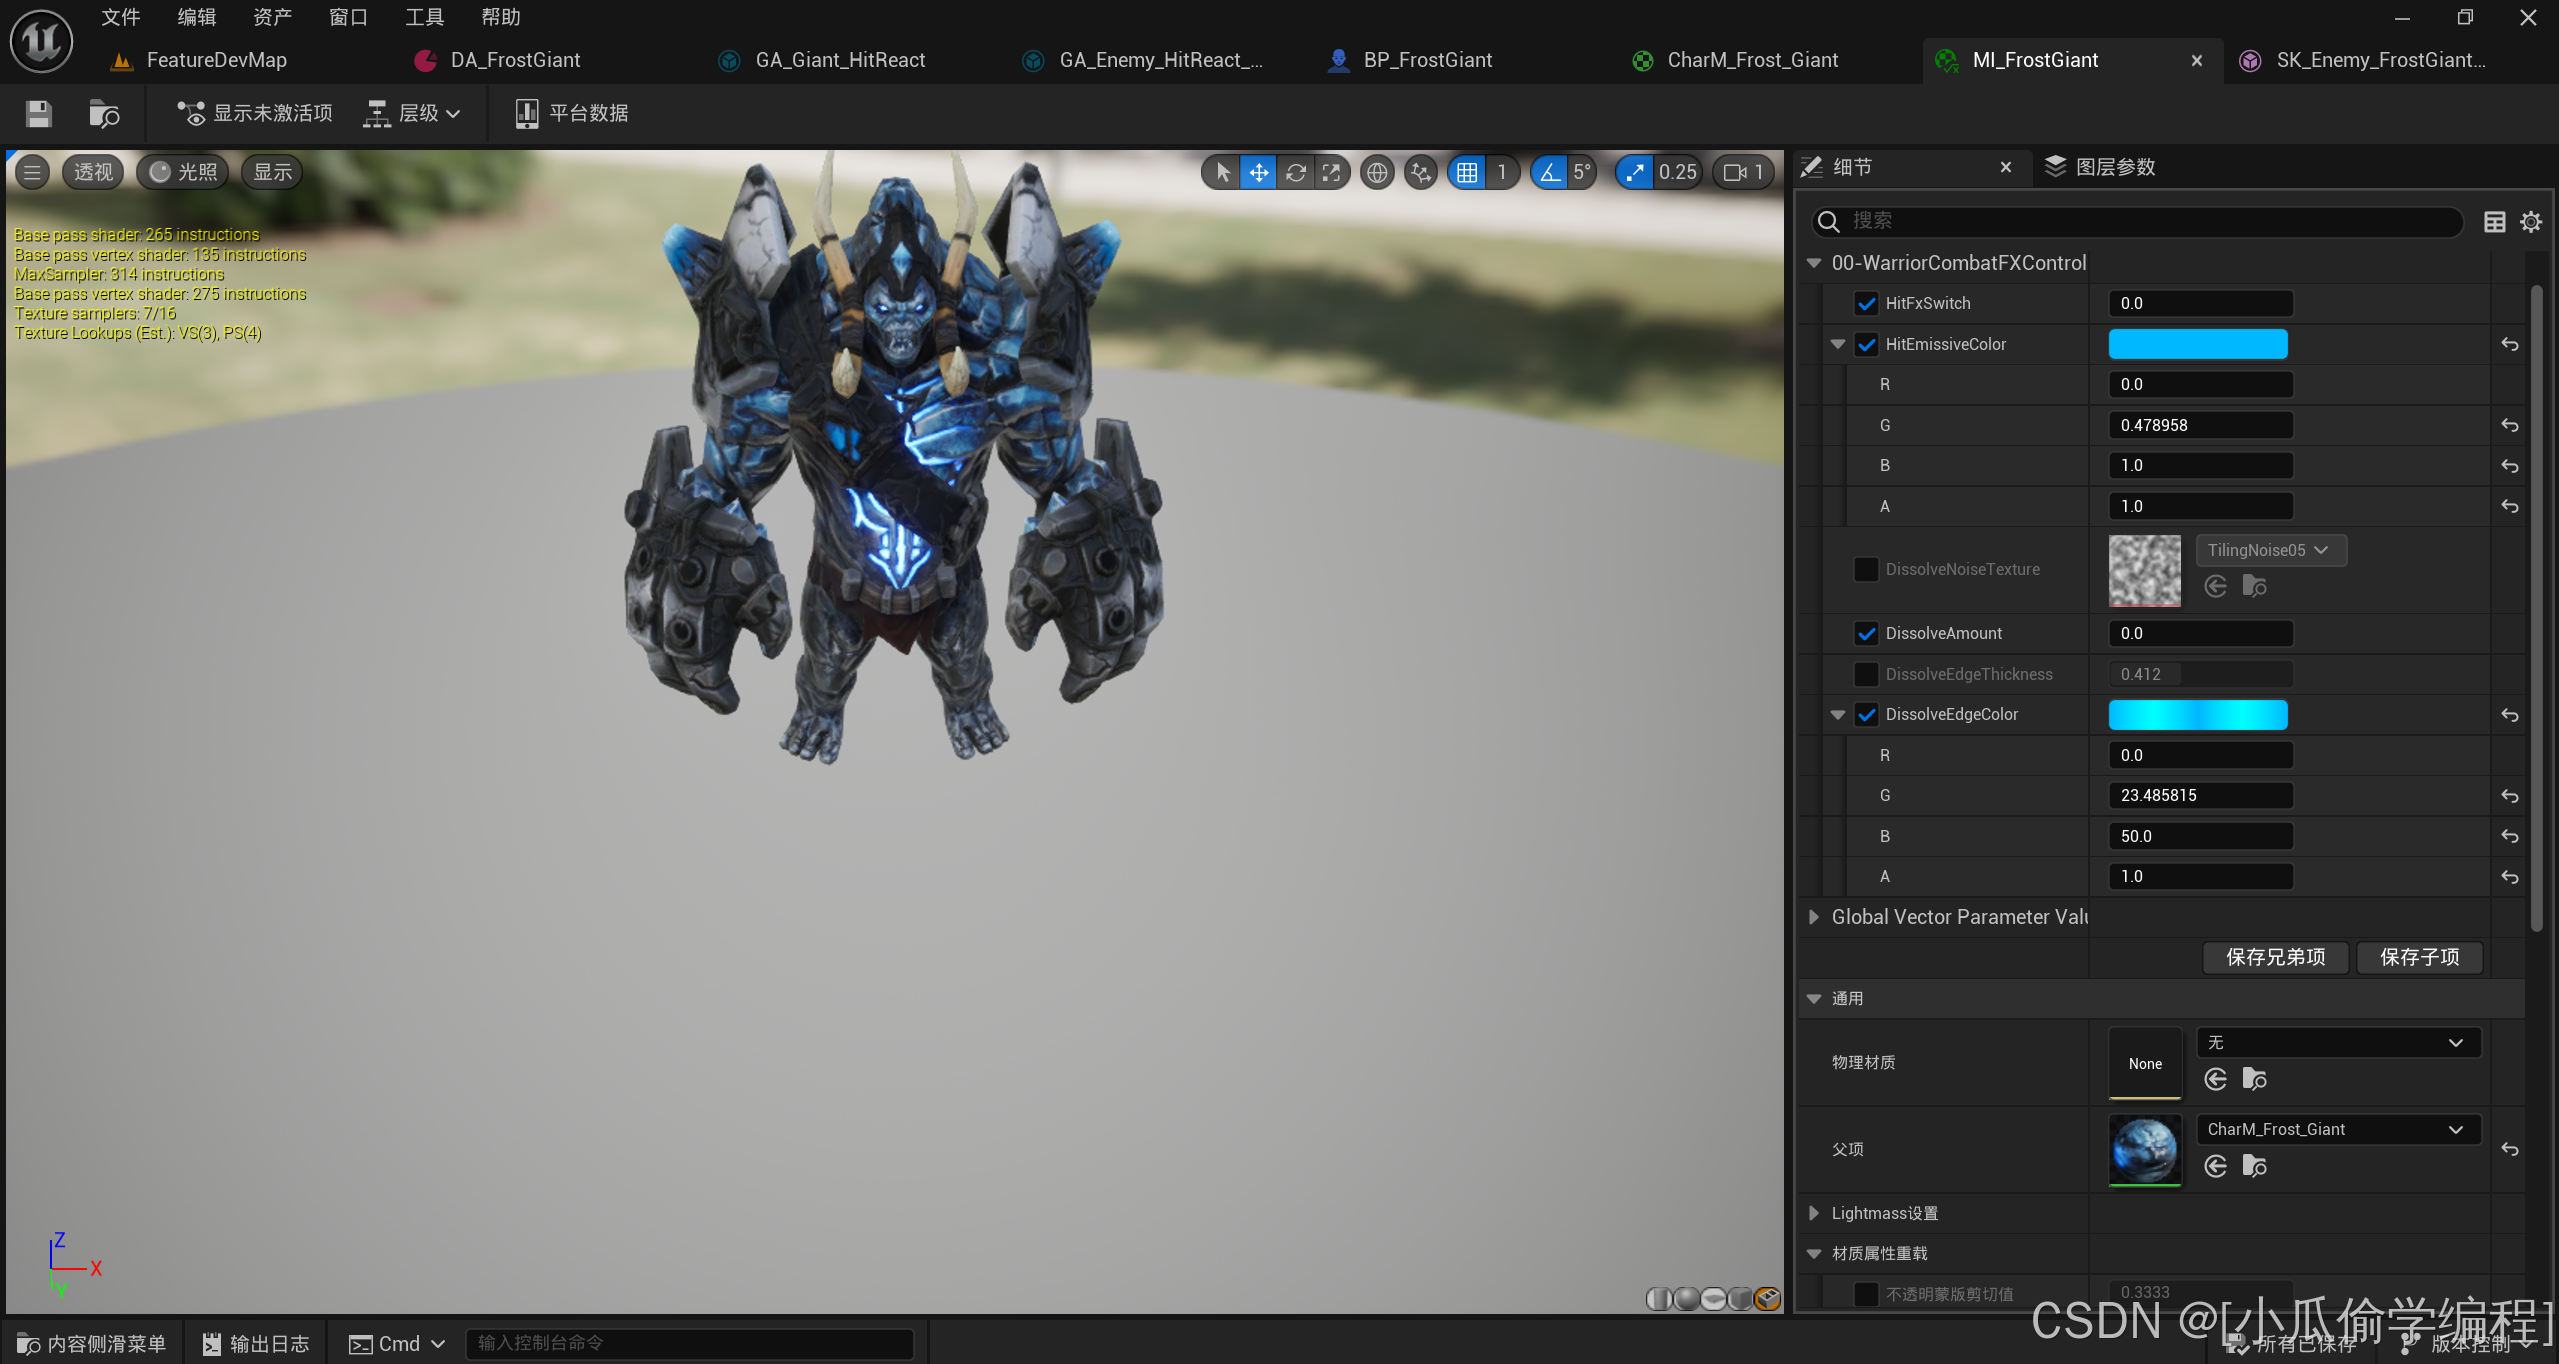The height and width of the screenshot is (1364, 2559).
Task: Activate the Rotate tool
Action: click(1296, 172)
